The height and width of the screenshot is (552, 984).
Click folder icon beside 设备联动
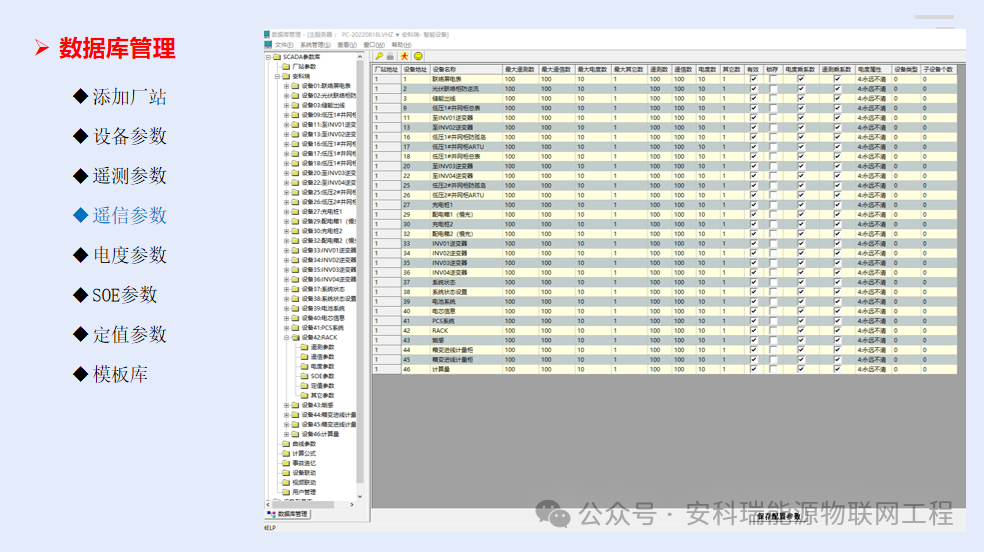286,473
